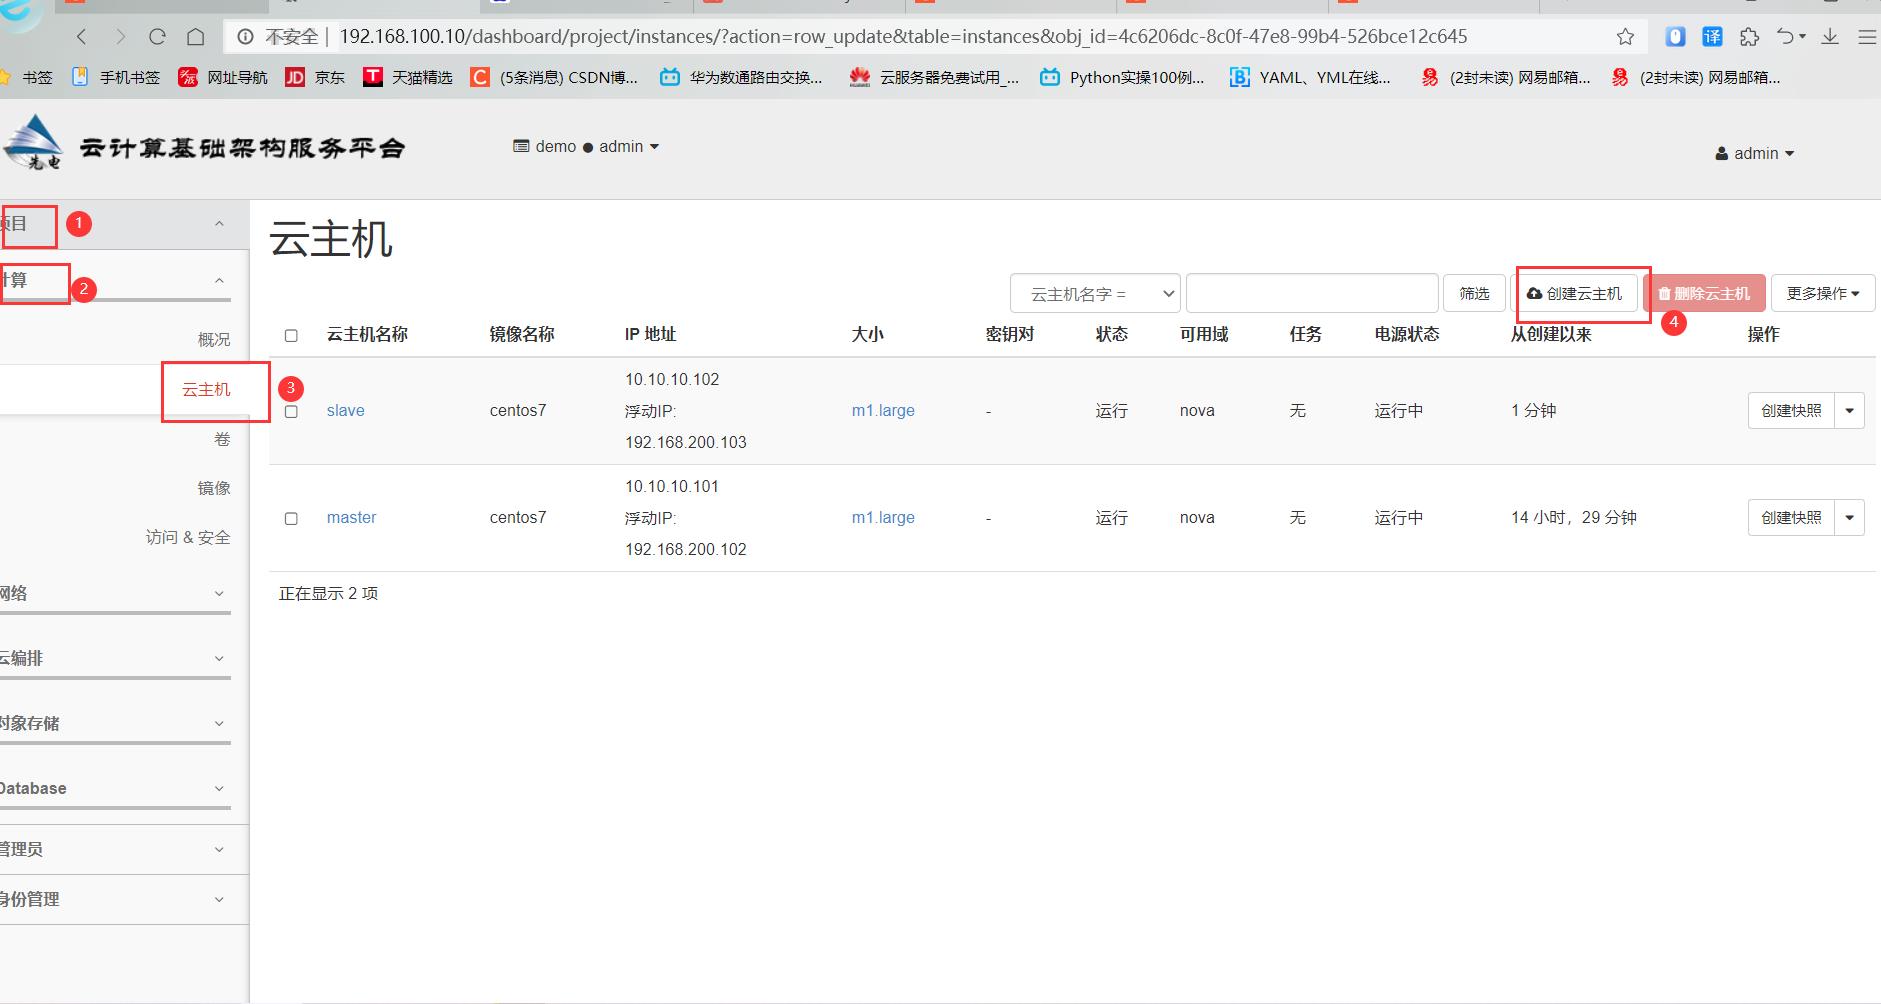
Task: Open downloads via the download arrow icon
Action: (1830, 37)
